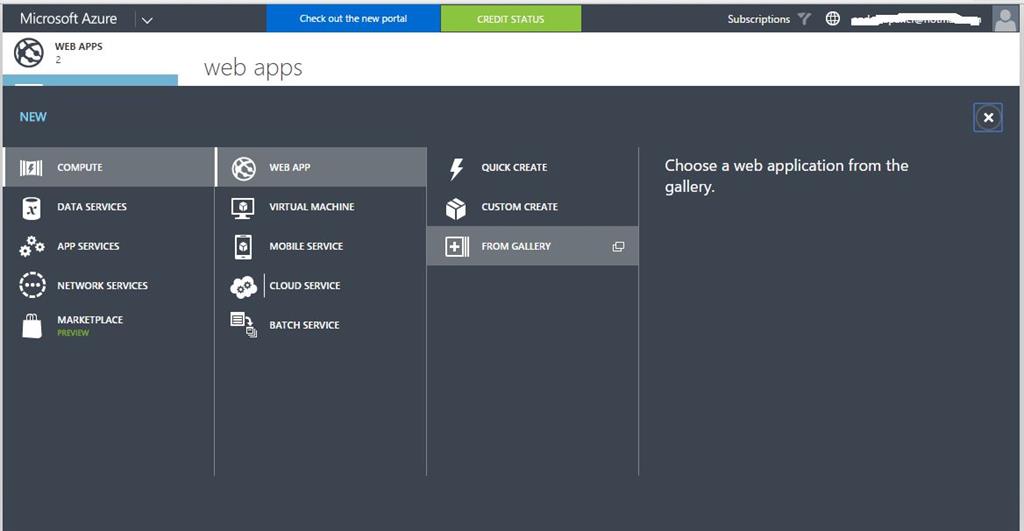Click the Compute barcode icon
This screenshot has width=1024, height=531.
coord(31,168)
